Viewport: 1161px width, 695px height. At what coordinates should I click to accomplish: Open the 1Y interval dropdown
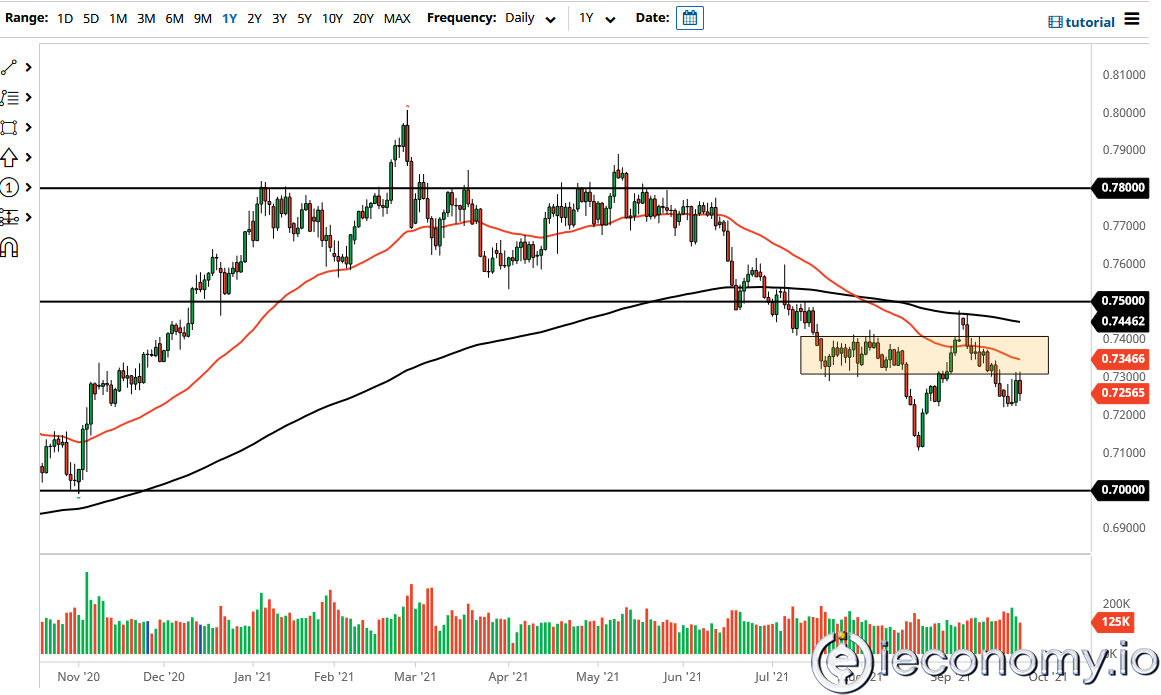[597, 17]
